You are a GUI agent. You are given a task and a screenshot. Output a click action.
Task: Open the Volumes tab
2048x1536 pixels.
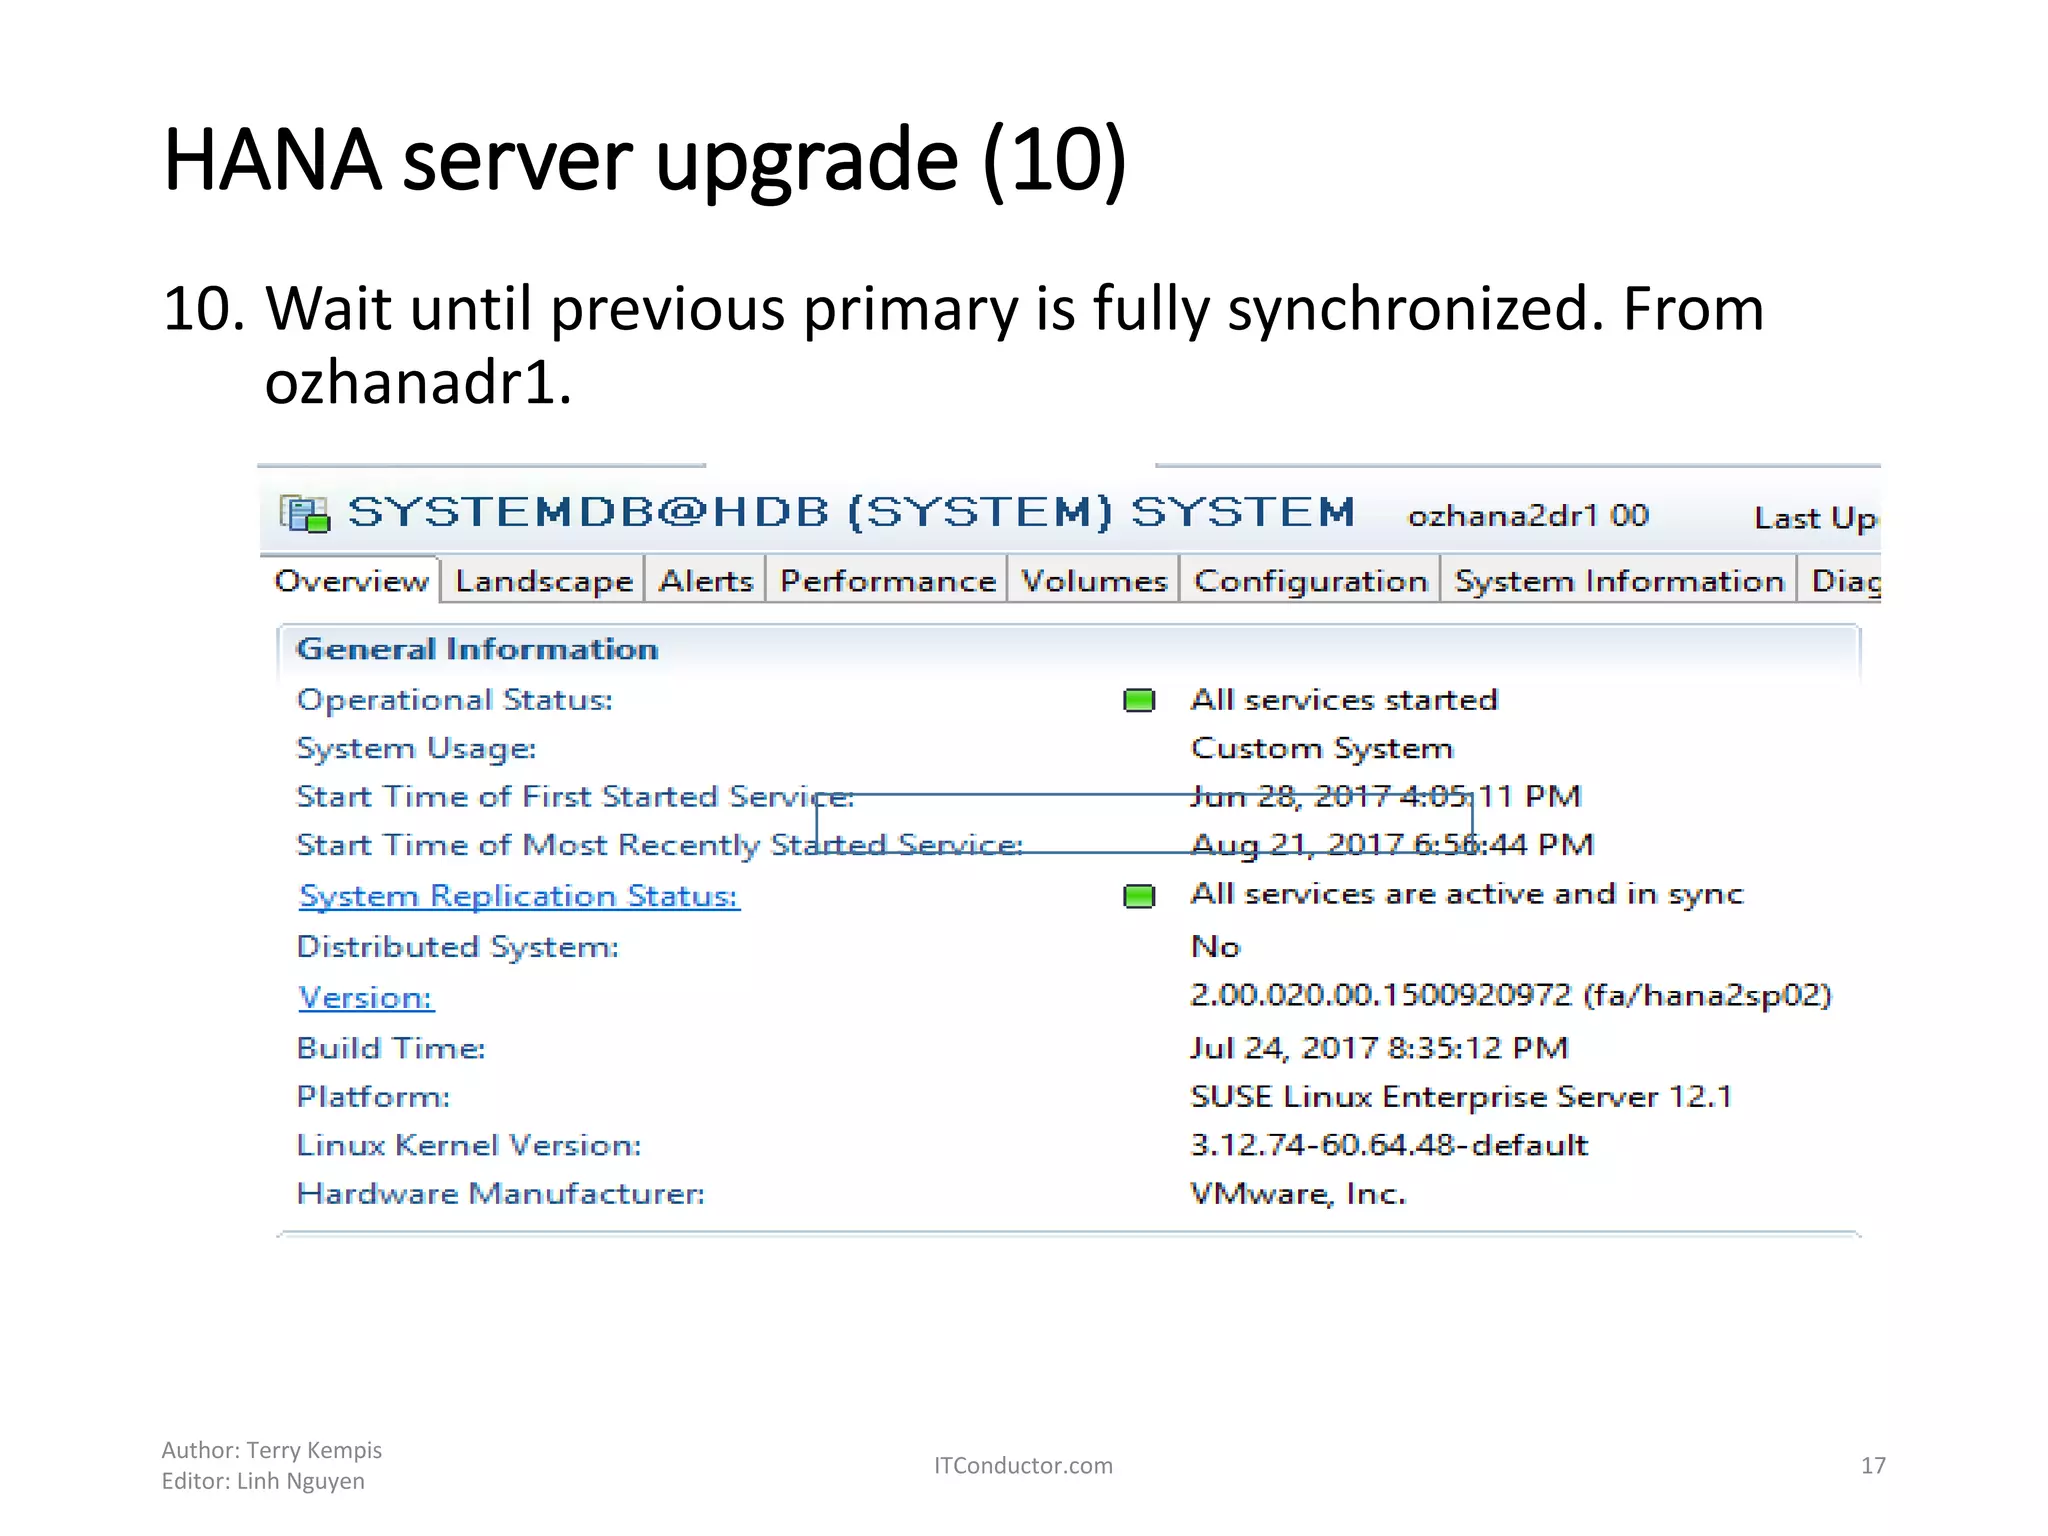click(x=1094, y=580)
